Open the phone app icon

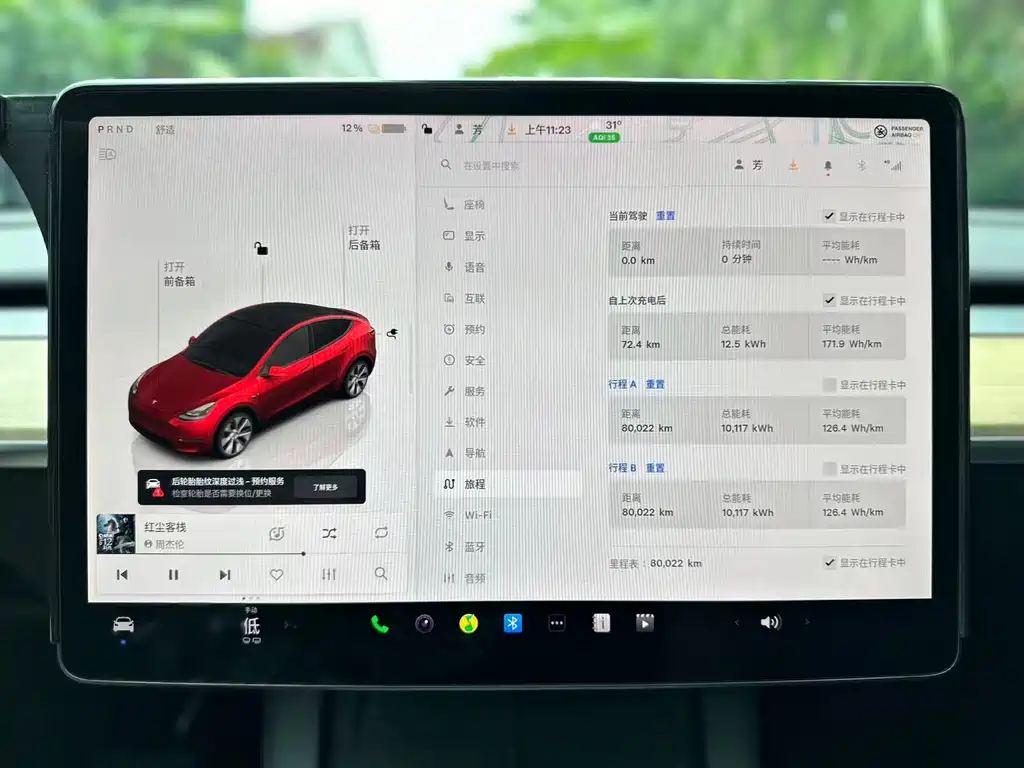click(379, 624)
